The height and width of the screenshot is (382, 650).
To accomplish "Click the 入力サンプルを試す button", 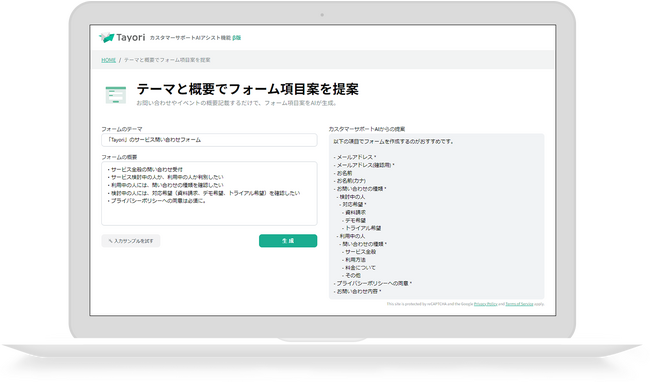I will point(131,241).
